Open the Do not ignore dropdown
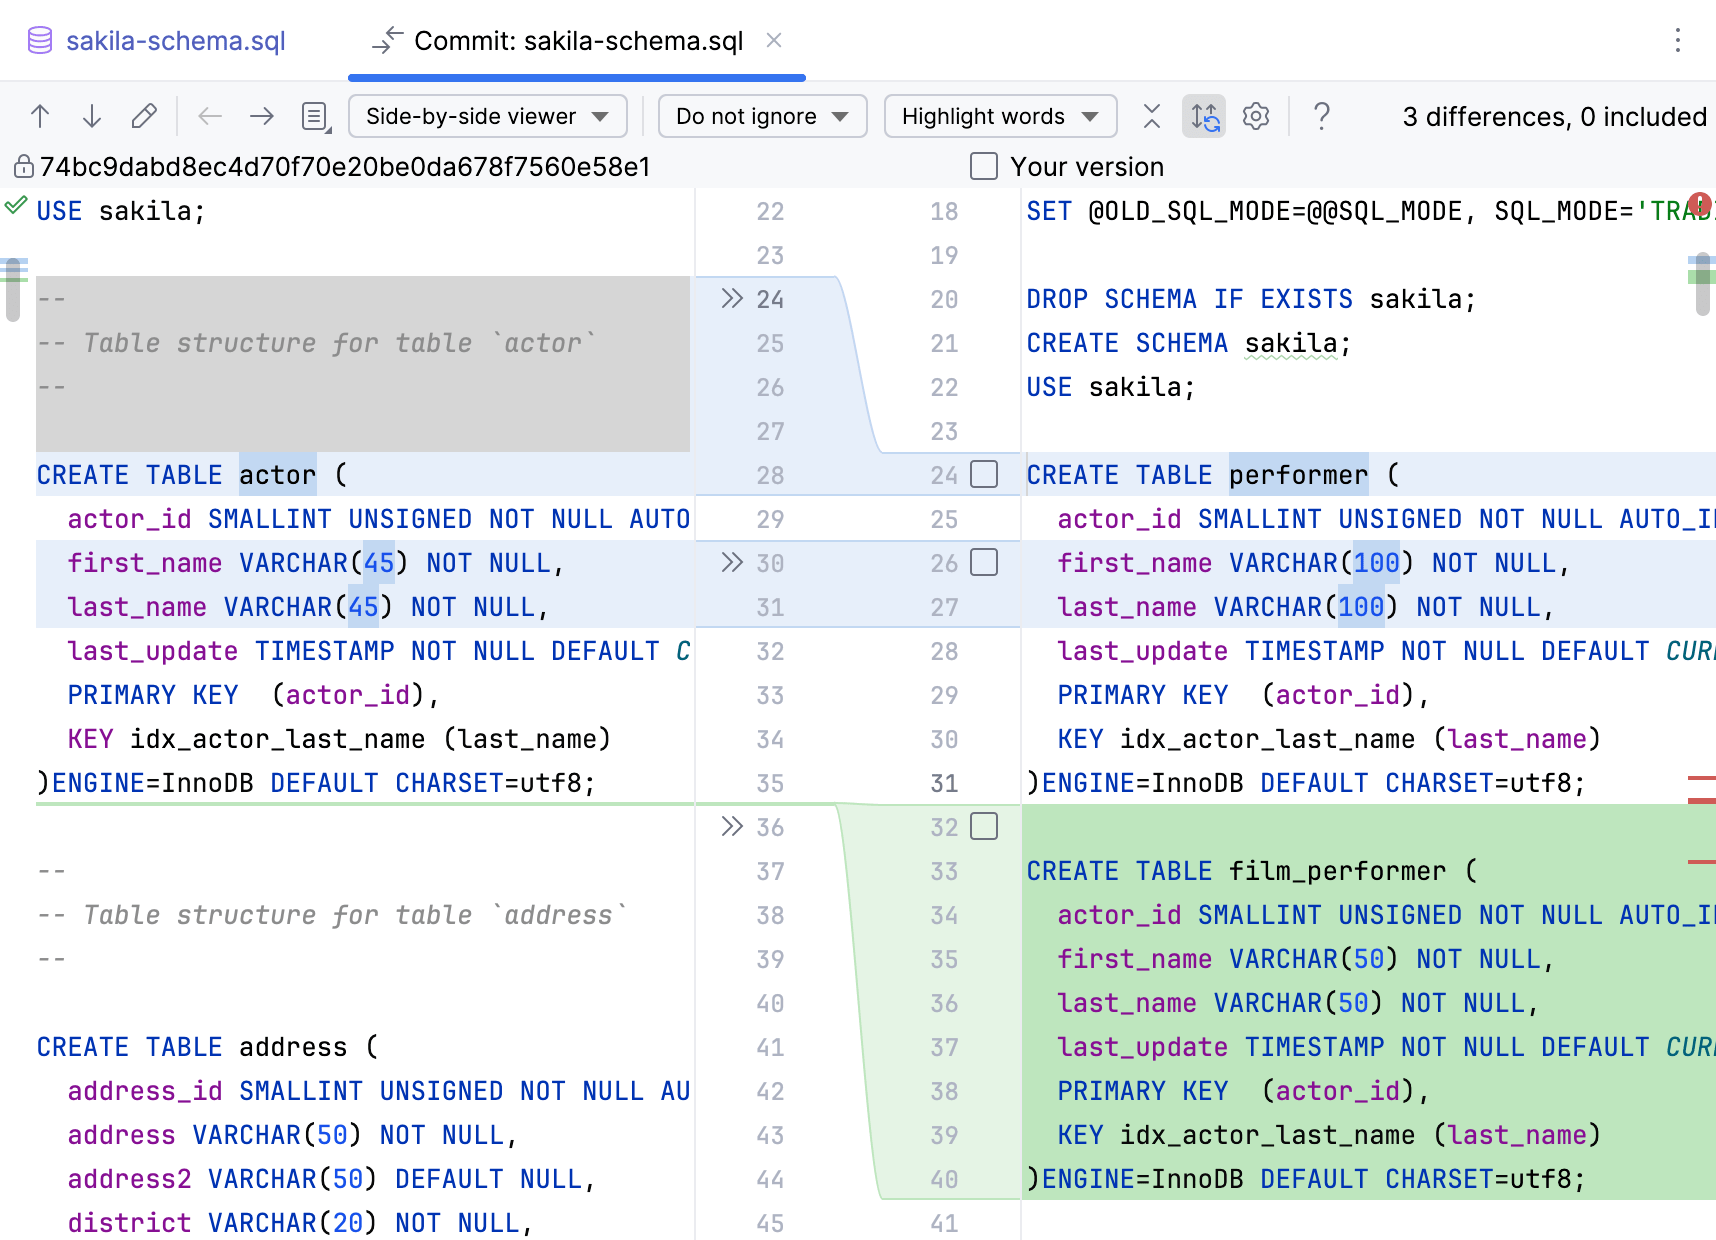 pyautogui.click(x=762, y=116)
